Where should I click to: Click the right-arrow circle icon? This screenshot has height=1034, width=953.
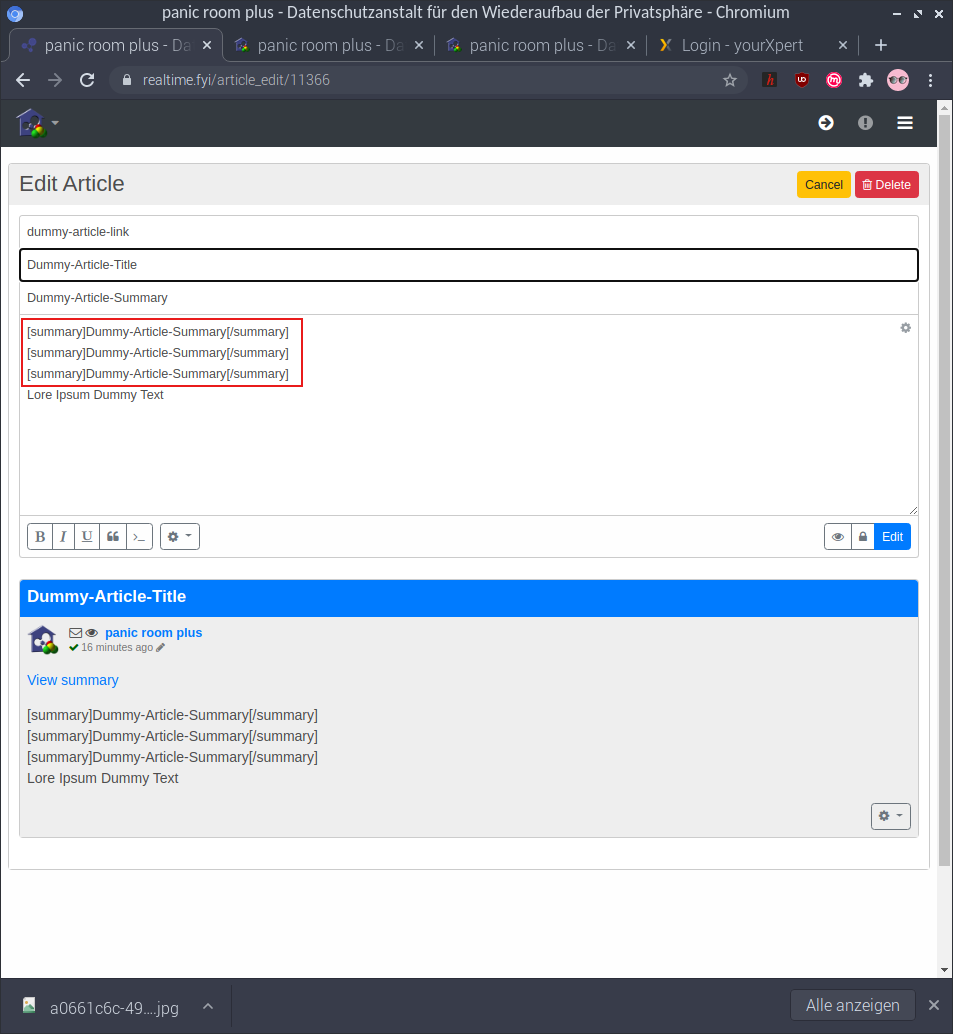pos(826,123)
